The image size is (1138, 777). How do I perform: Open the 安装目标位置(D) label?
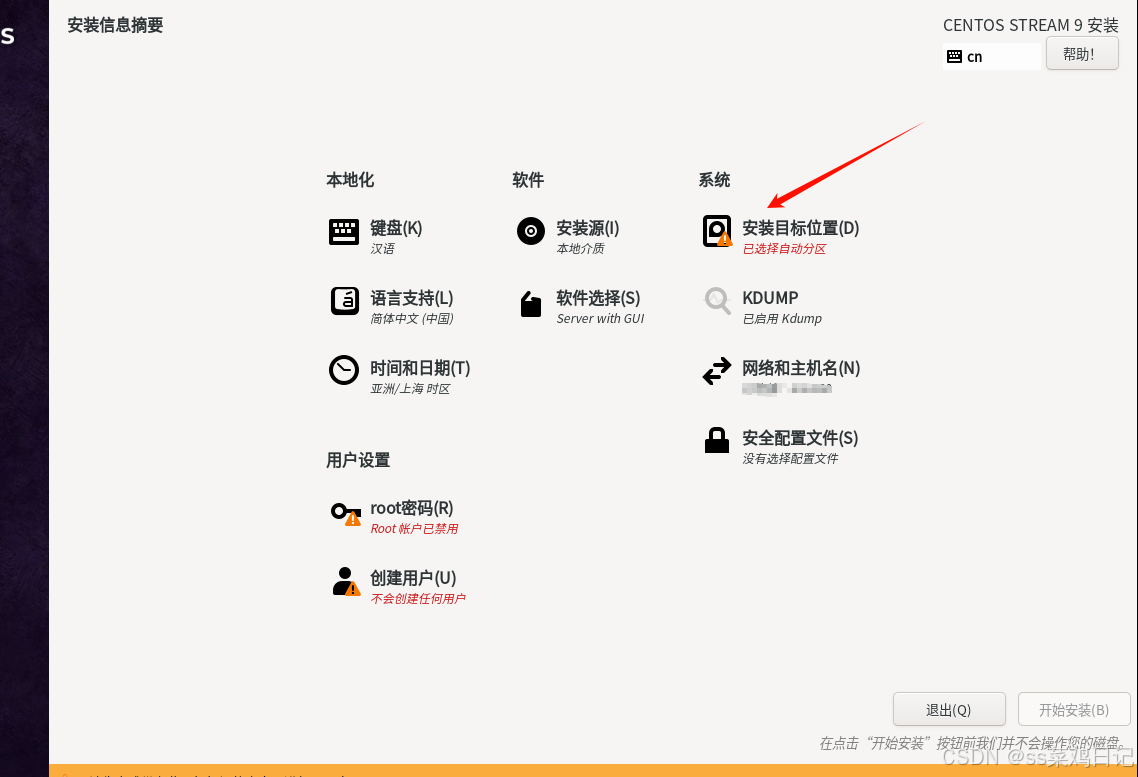coord(801,228)
